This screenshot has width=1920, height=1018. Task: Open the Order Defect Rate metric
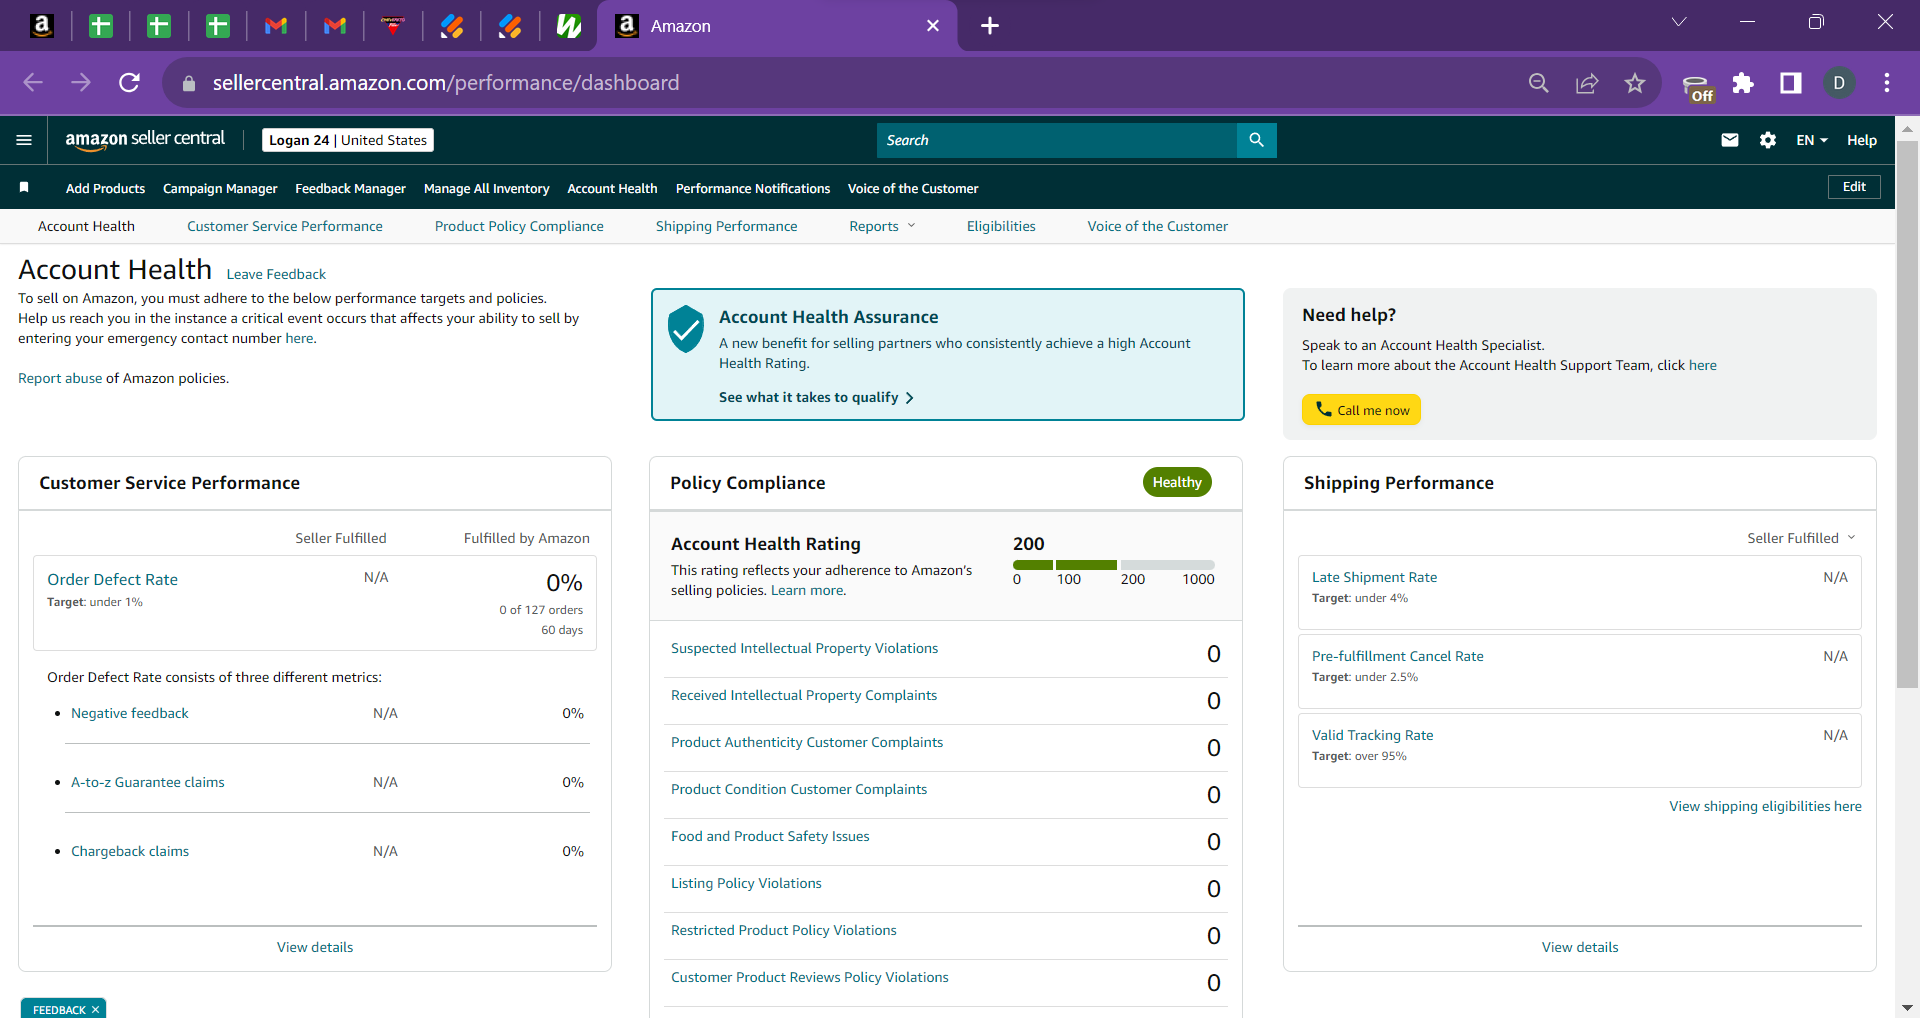click(x=112, y=580)
